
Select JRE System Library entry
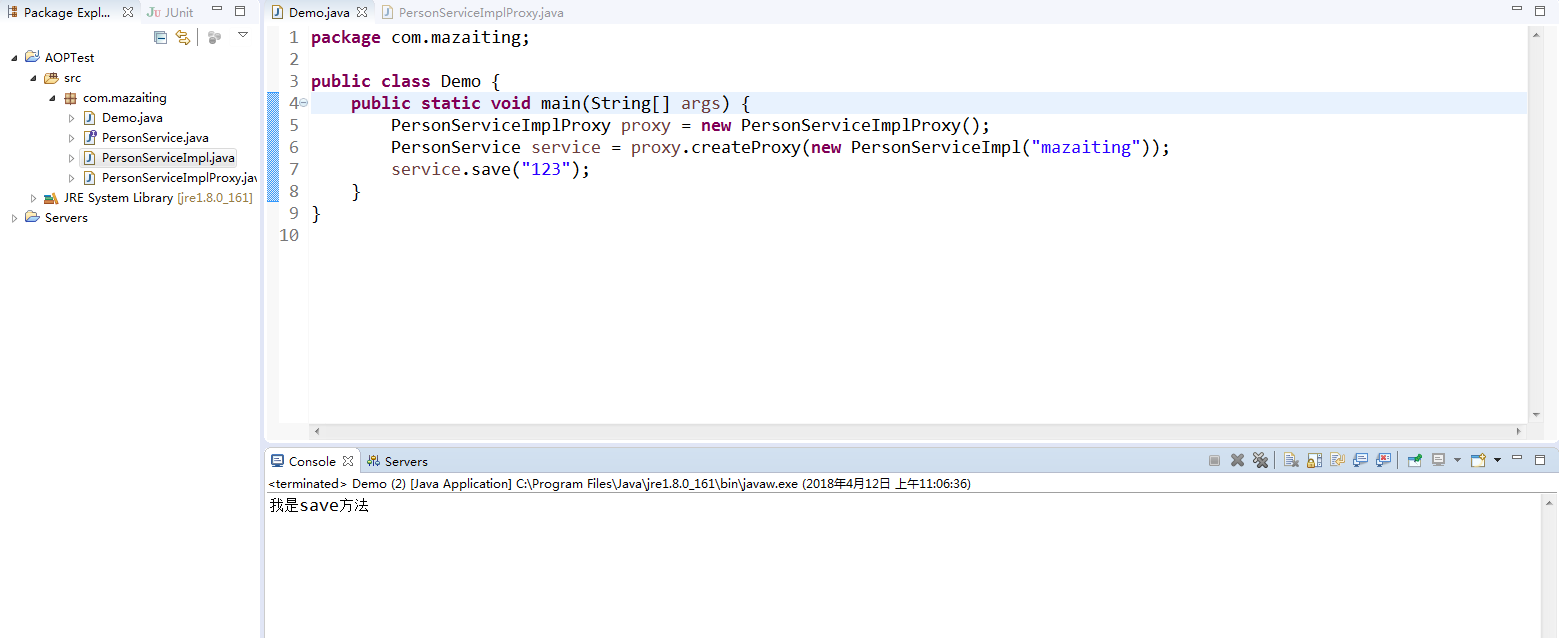click(x=157, y=198)
